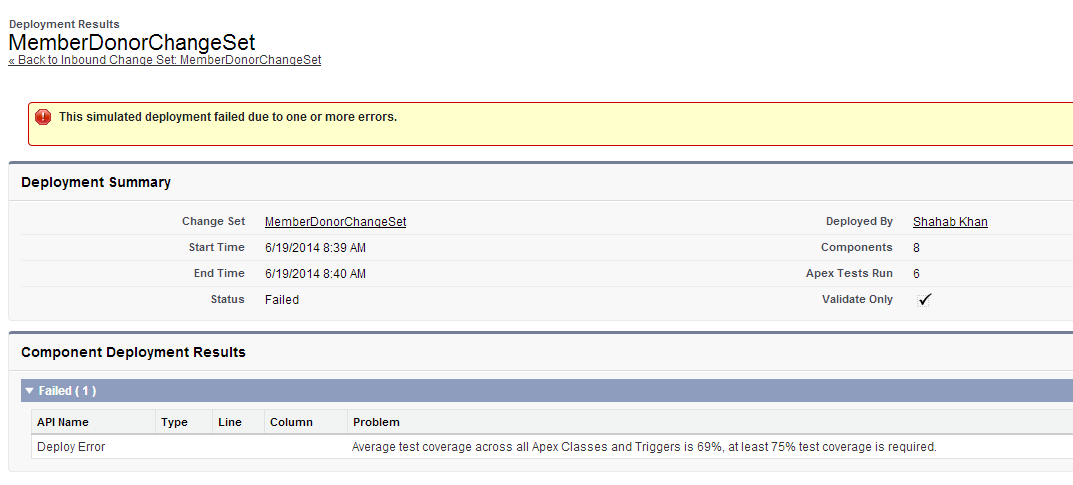Image resolution: width=1073 pixels, height=485 pixels.
Task: Click the Failed status value
Action: pos(282,299)
